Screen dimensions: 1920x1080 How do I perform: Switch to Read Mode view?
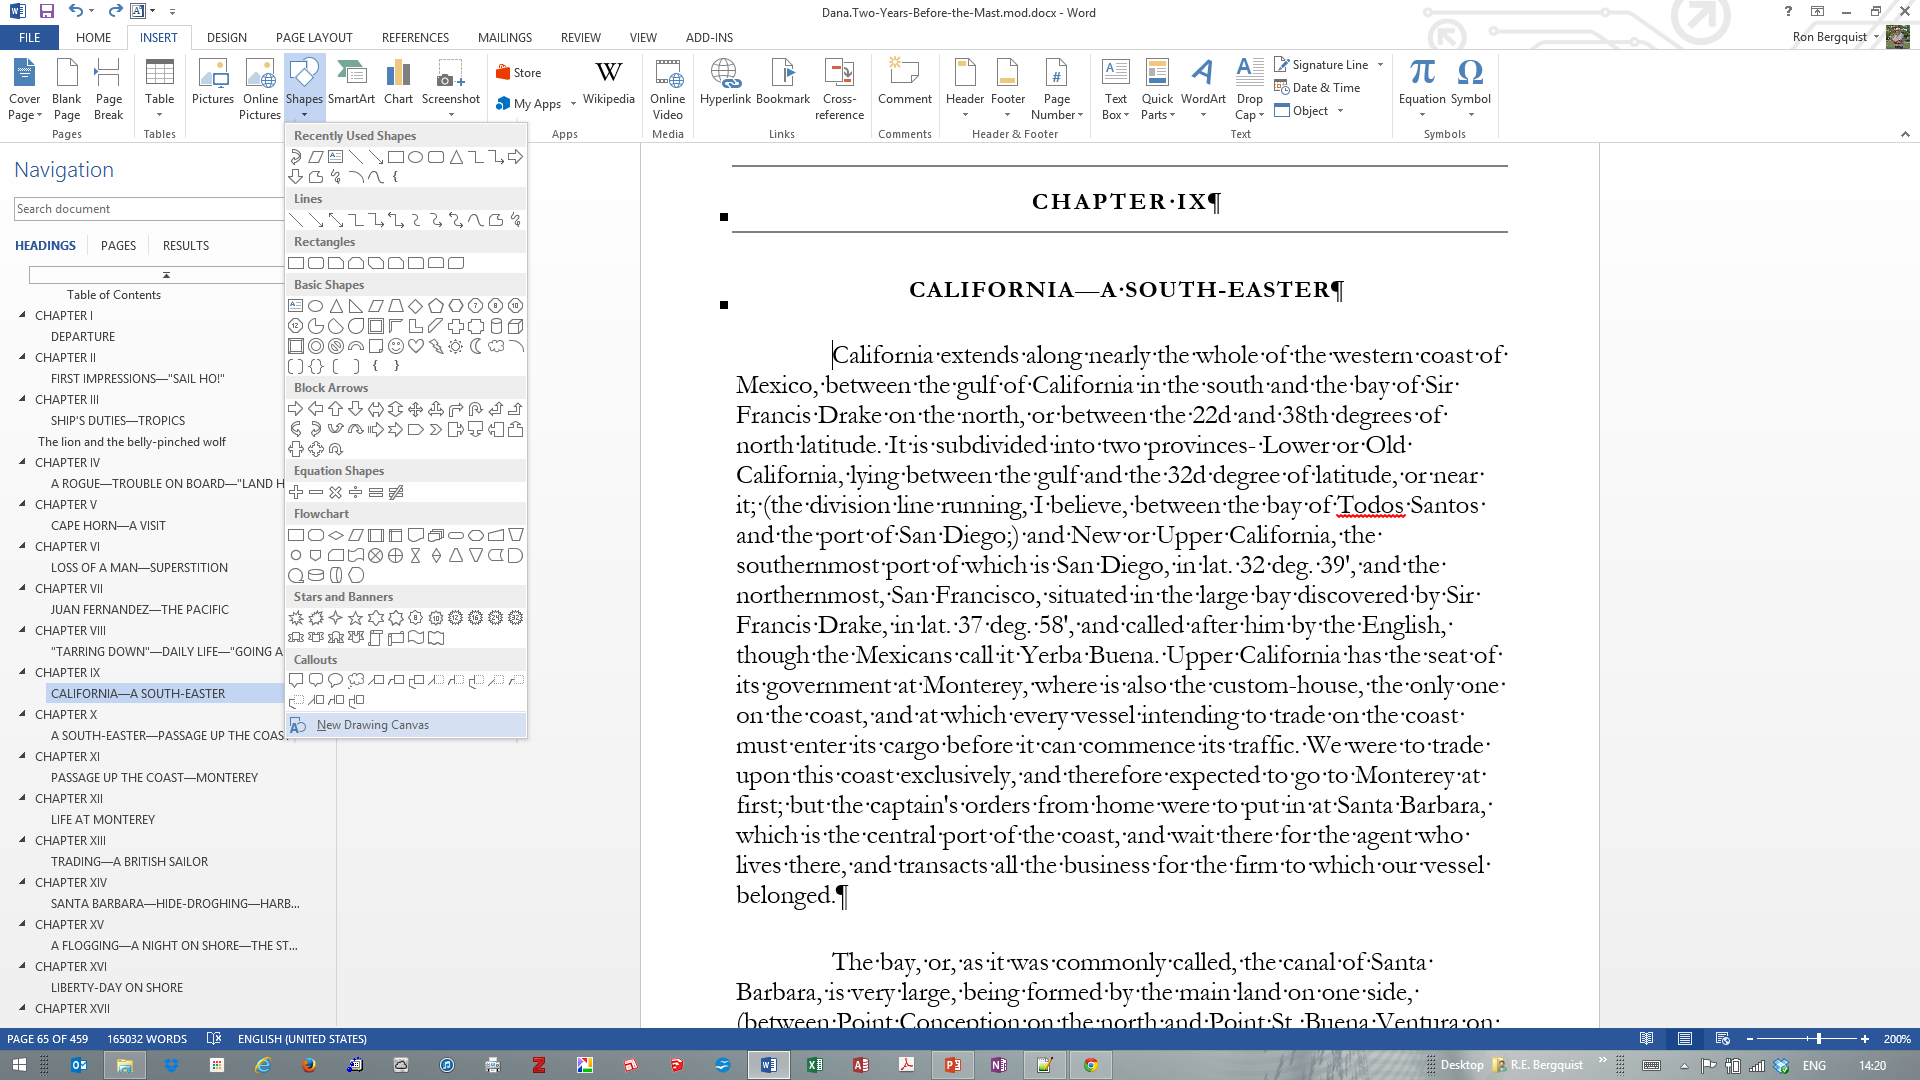pos(1646,1039)
